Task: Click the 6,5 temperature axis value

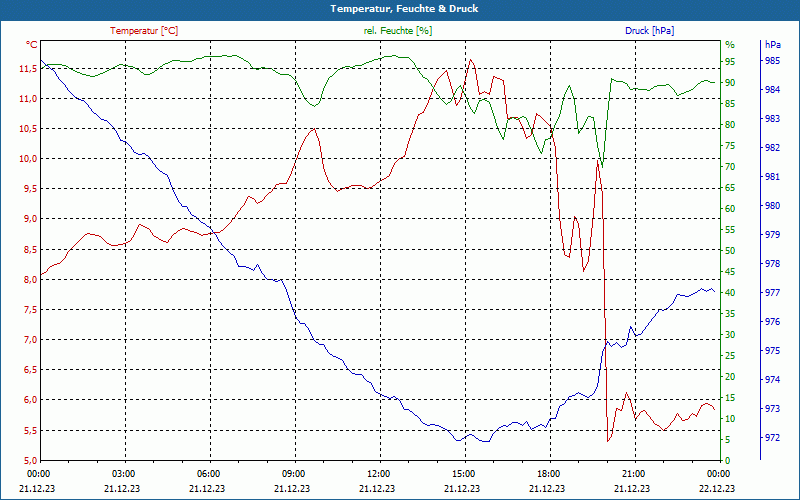Action: [30, 370]
